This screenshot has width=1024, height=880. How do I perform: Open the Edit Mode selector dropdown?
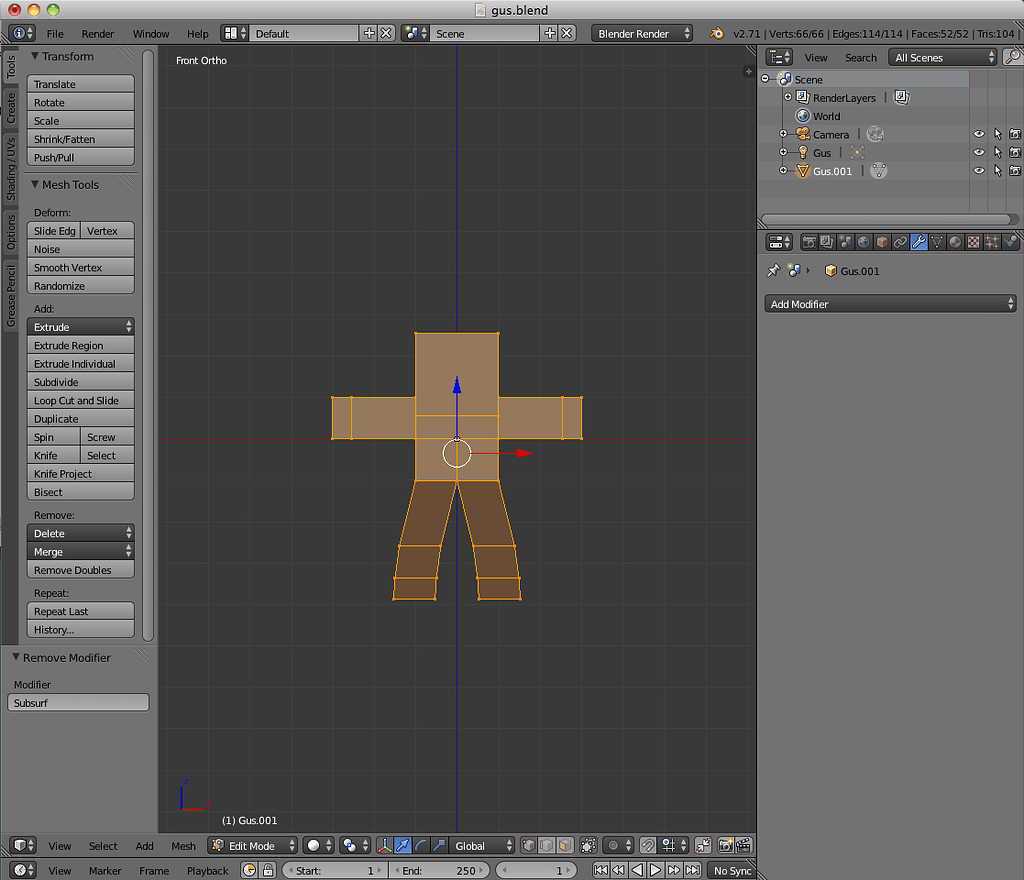tap(253, 845)
